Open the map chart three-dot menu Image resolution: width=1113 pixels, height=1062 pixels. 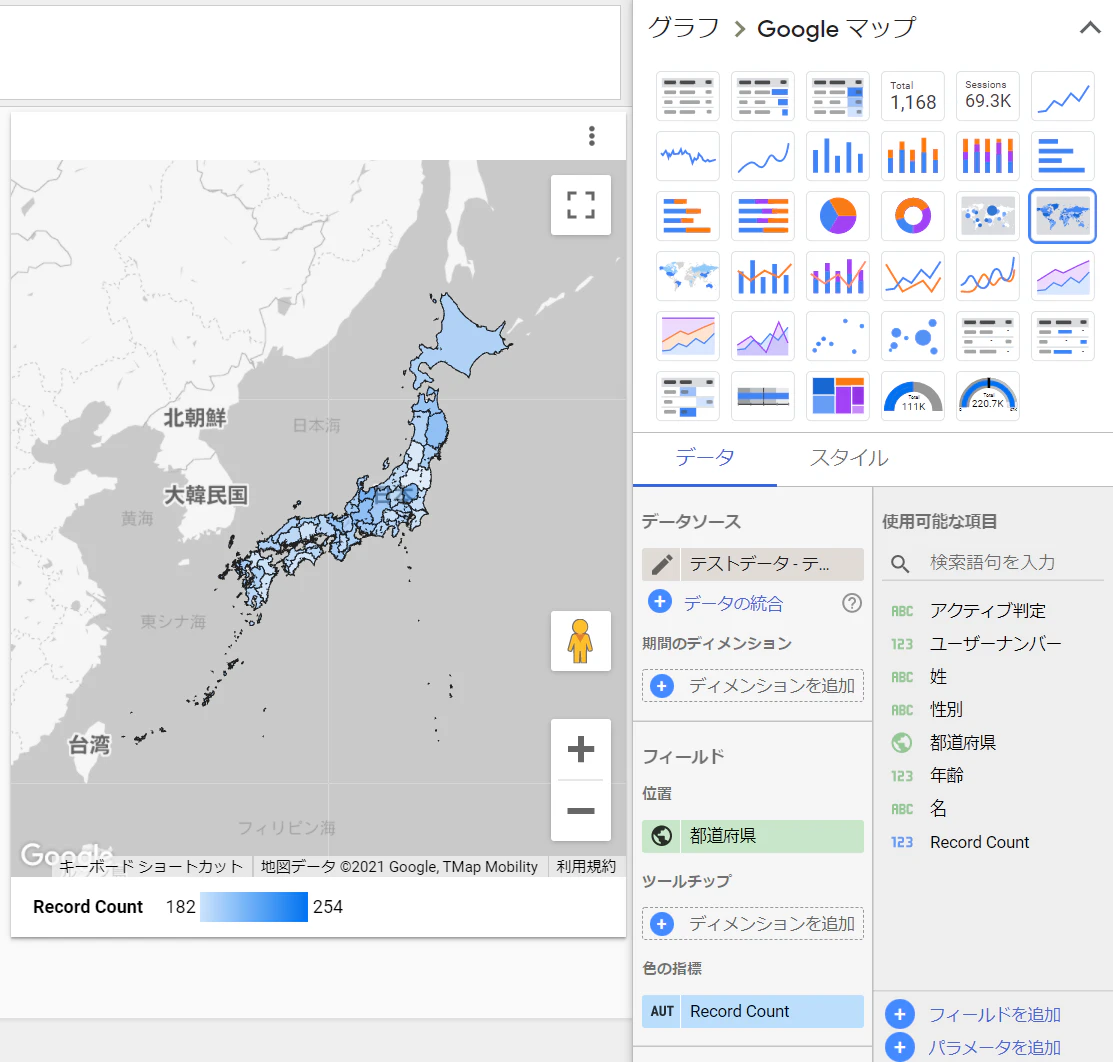click(x=591, y=136)
